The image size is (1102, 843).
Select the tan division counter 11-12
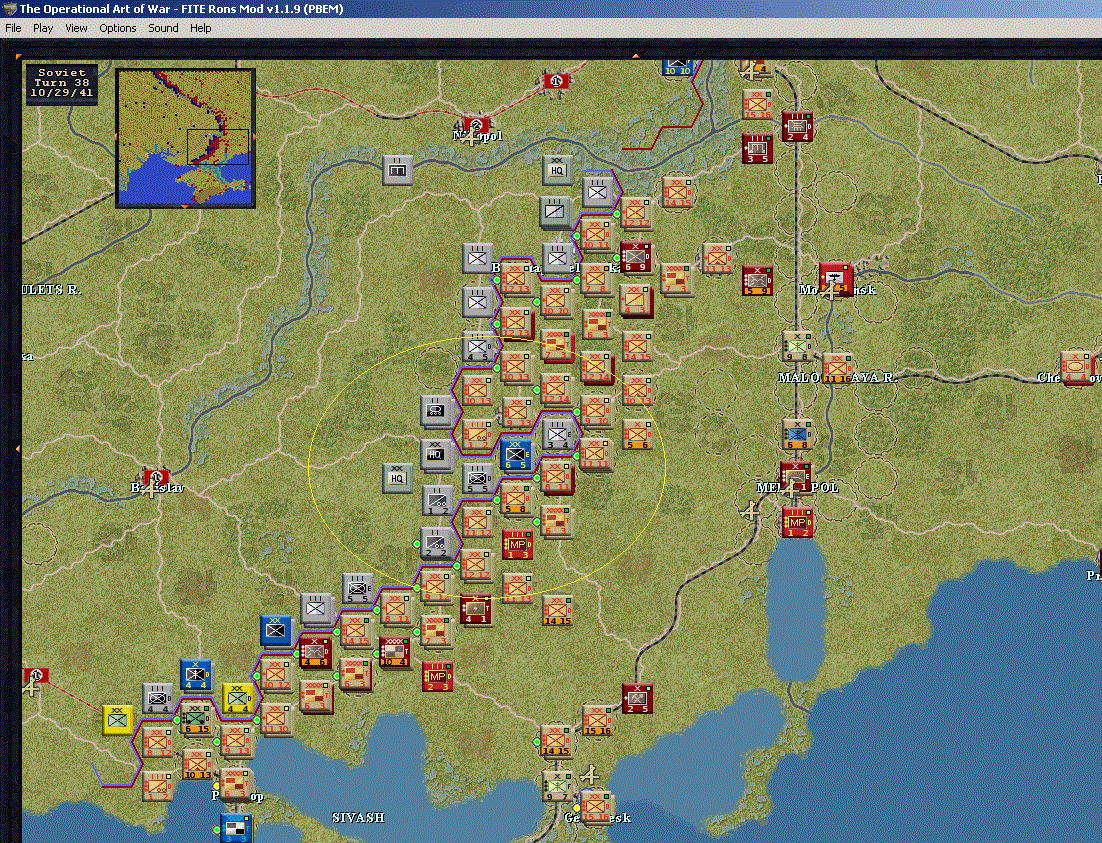coord(477,522)
